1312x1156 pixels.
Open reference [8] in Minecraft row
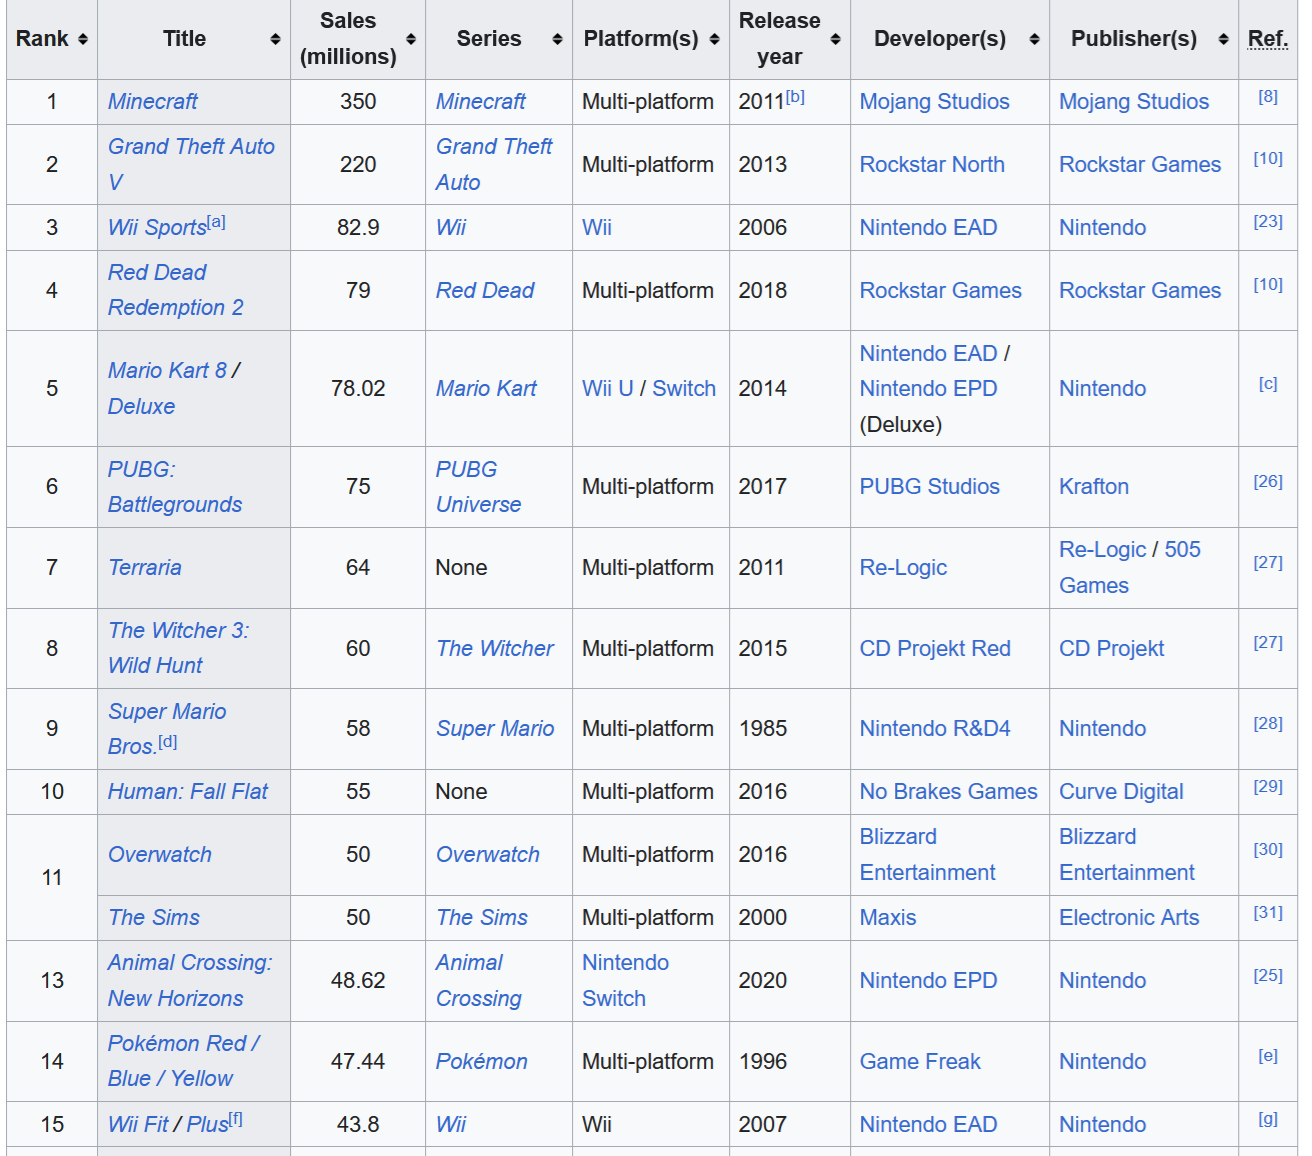click(1268, 97)
